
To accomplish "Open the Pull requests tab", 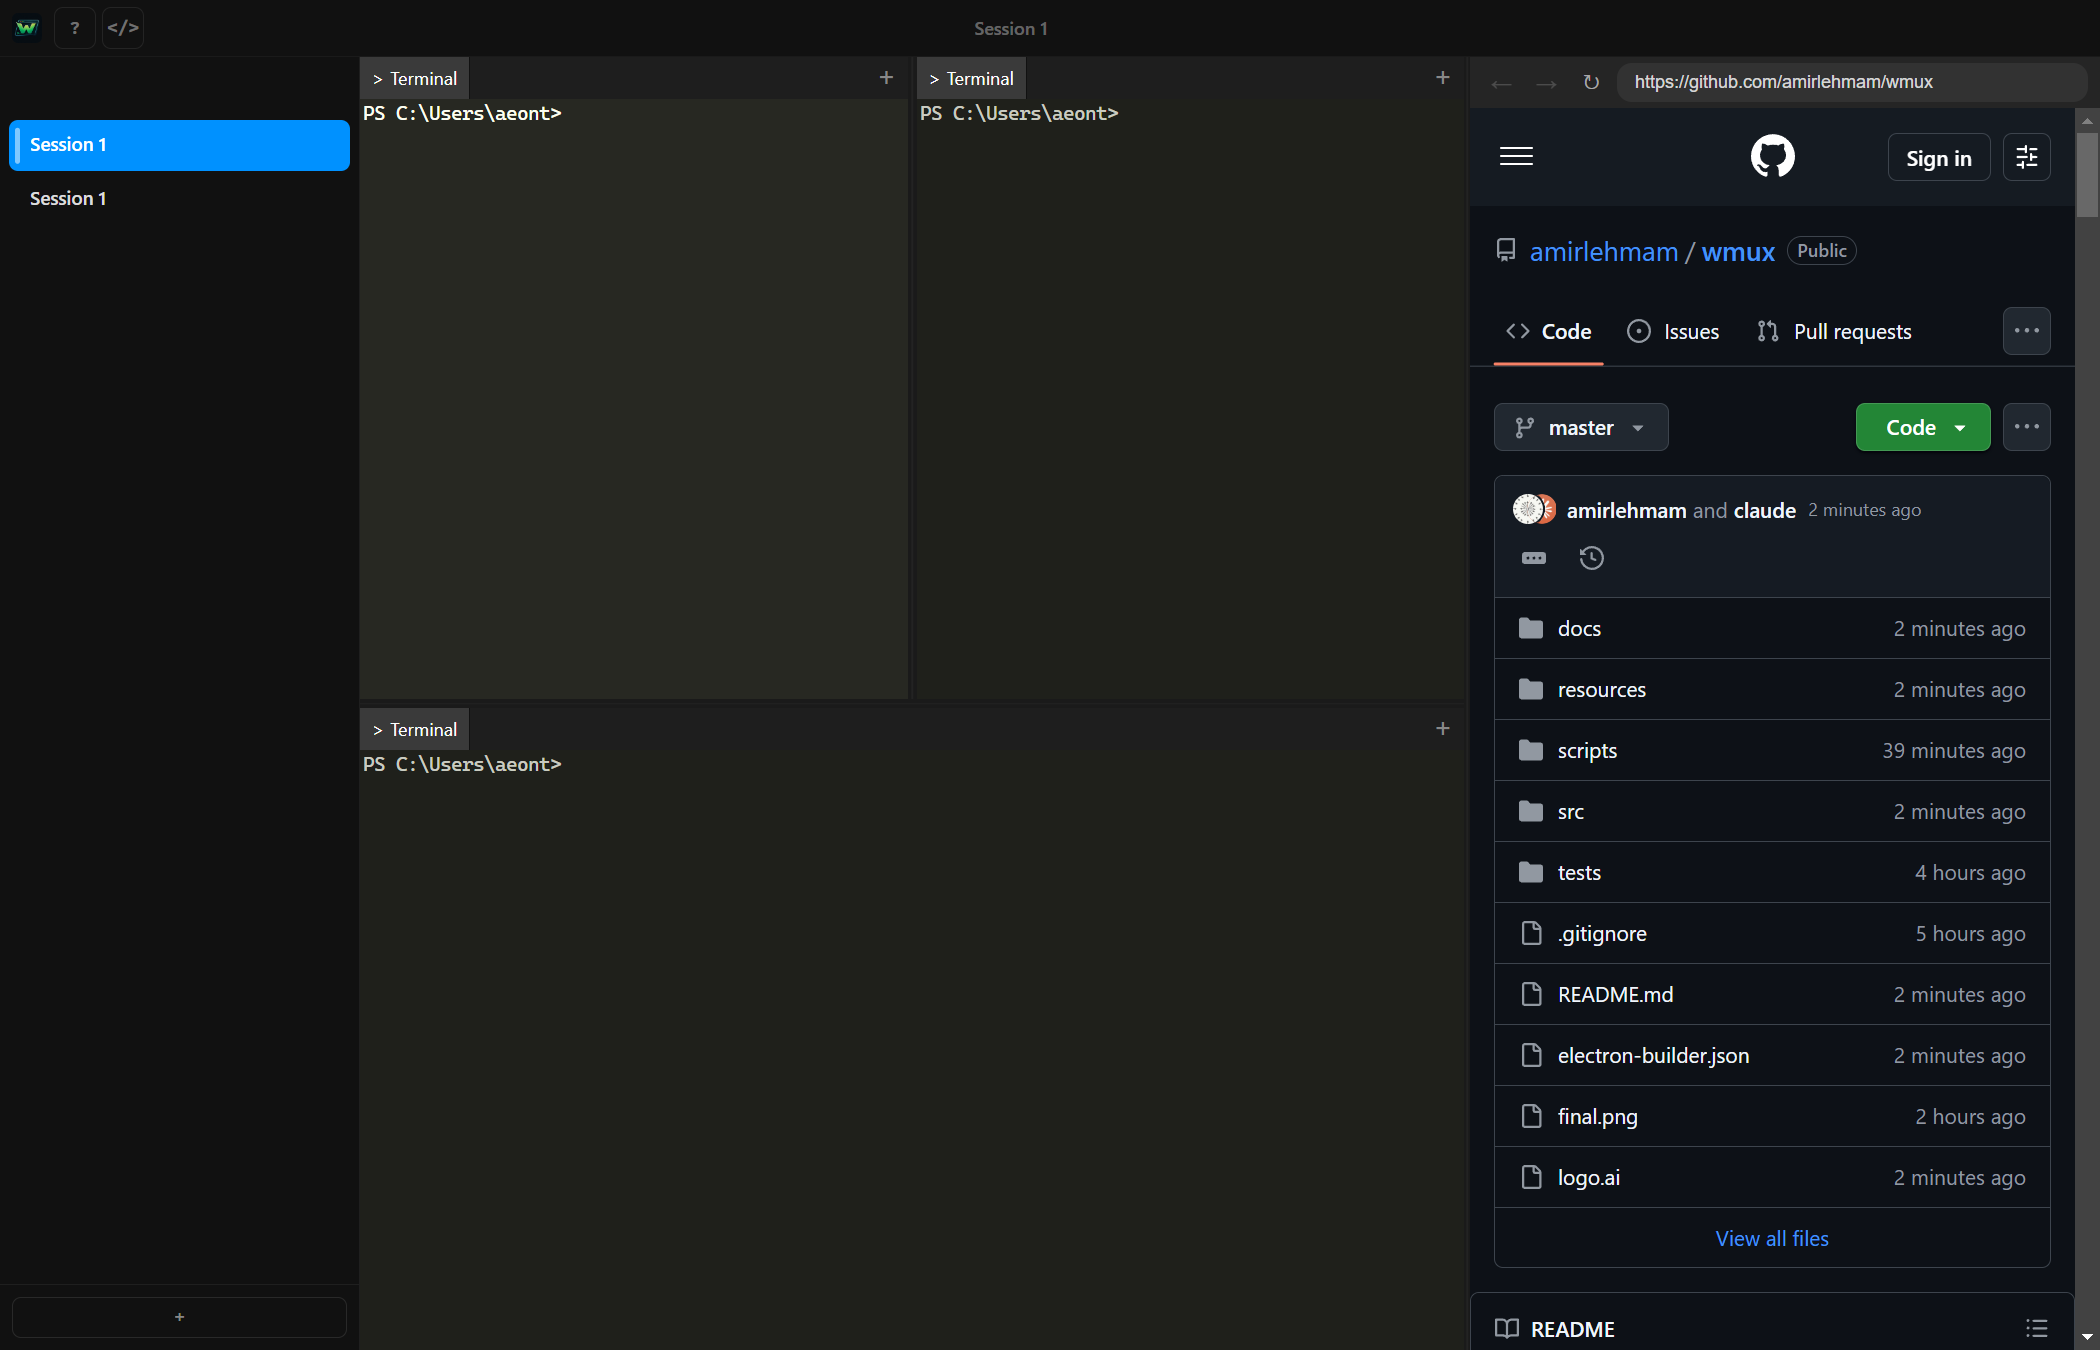I will (x=1835, y=332).
